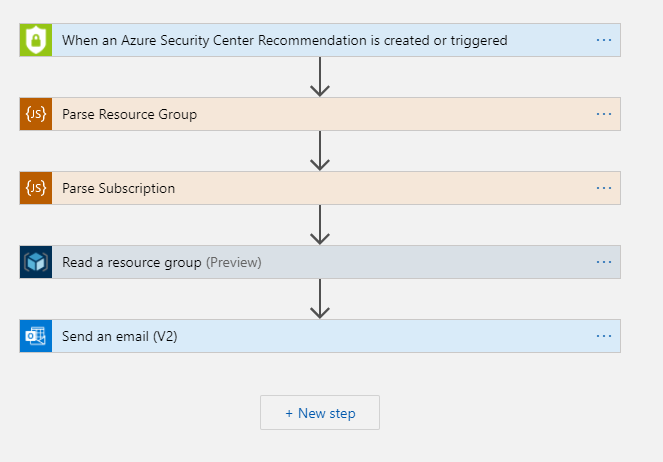This screenshot has height=462, width=663.
Task: Click the Outlook icon on Send an email
Action: 36,336
